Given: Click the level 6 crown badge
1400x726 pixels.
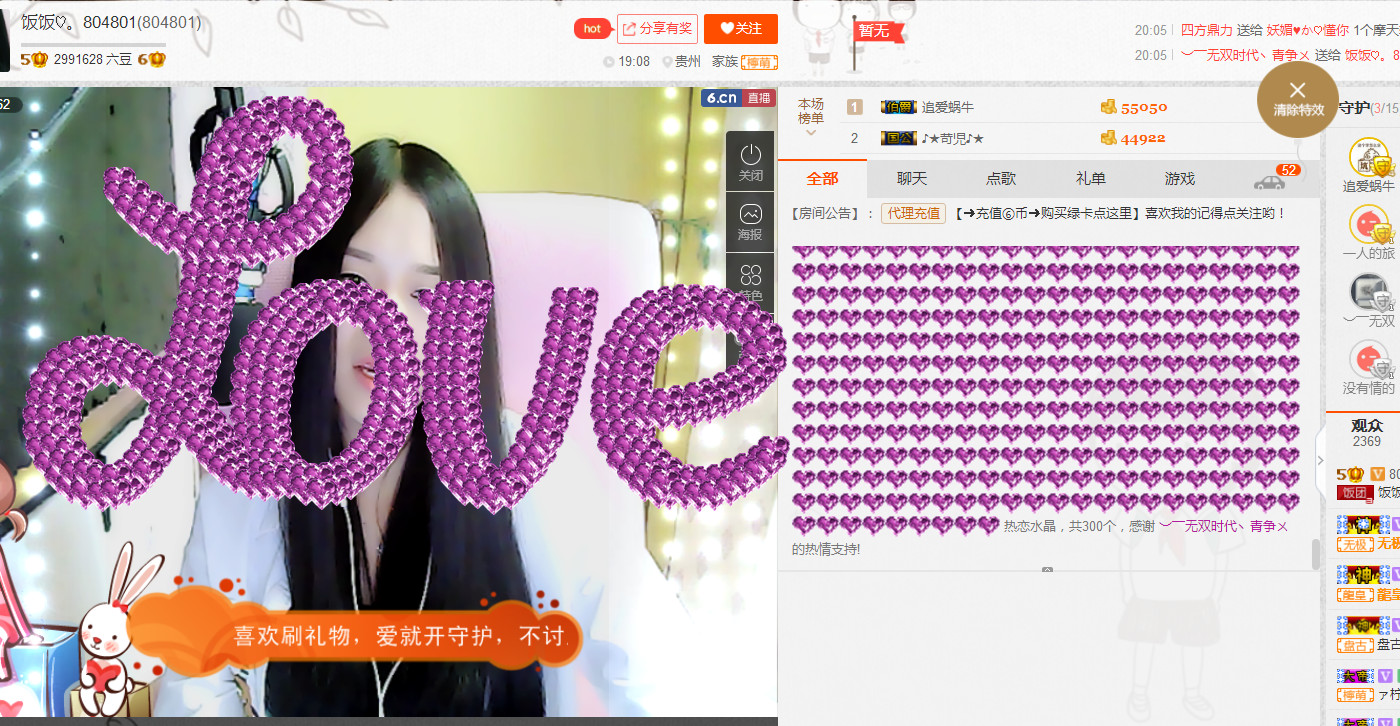Looking at the screenshot, I should tap(152, 60).
